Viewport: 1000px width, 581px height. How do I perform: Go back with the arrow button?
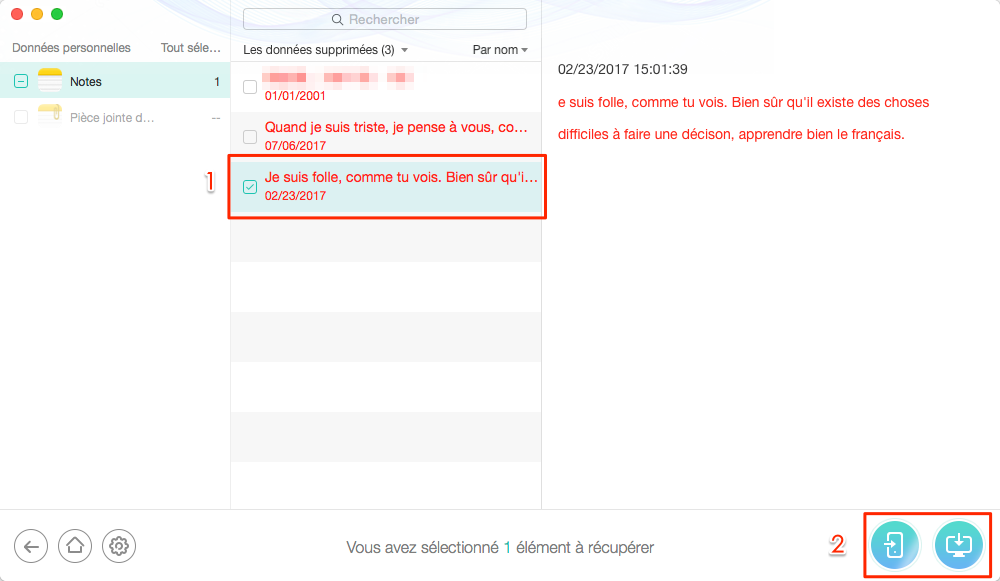[x=31, y=547]
